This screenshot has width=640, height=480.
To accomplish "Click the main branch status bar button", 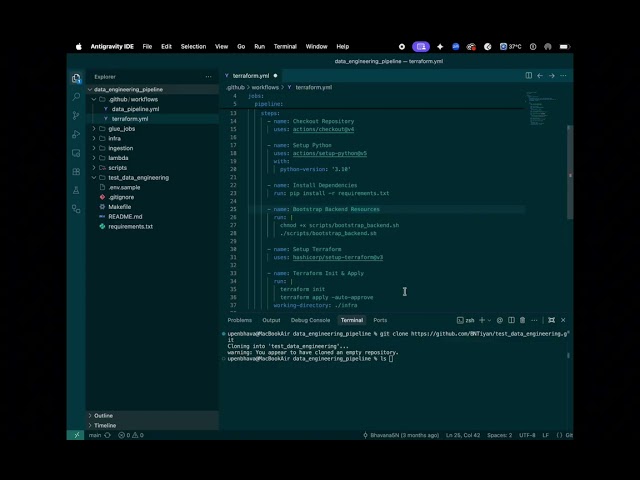I will tap(95, 435).
